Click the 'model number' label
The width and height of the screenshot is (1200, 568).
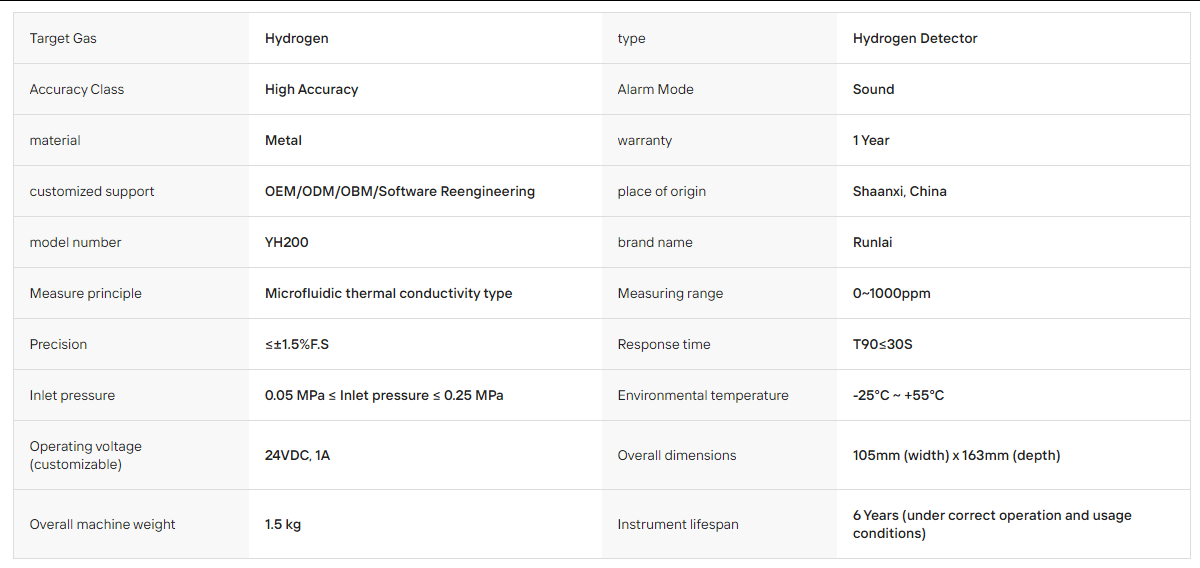[x=75, y=243]
